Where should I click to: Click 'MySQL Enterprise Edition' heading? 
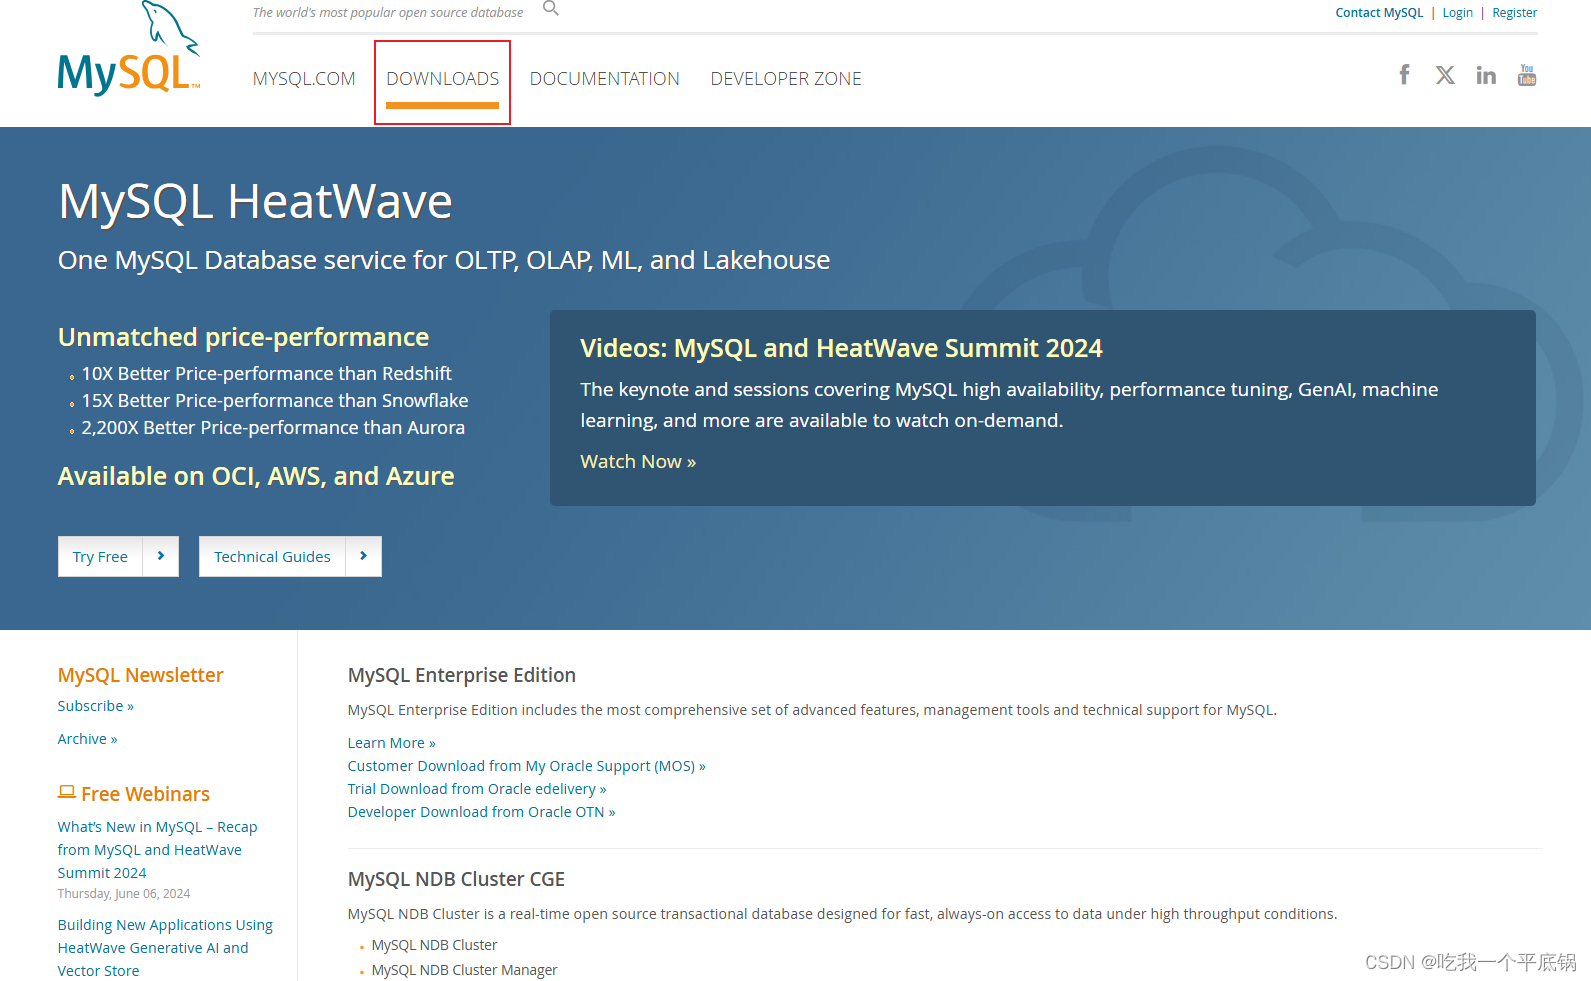462,675
